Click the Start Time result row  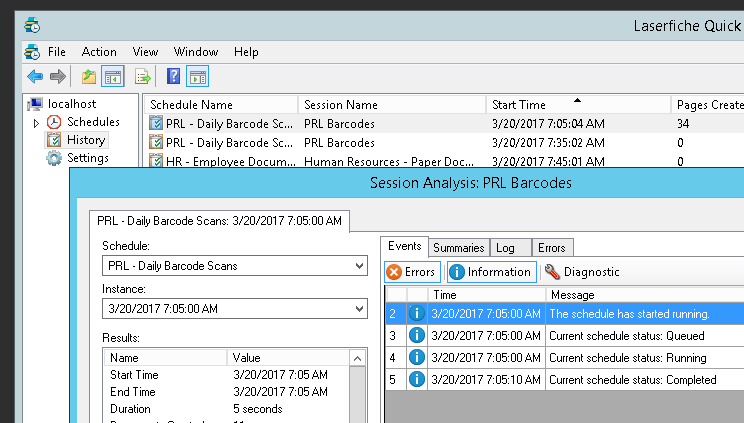pos(227,375)
